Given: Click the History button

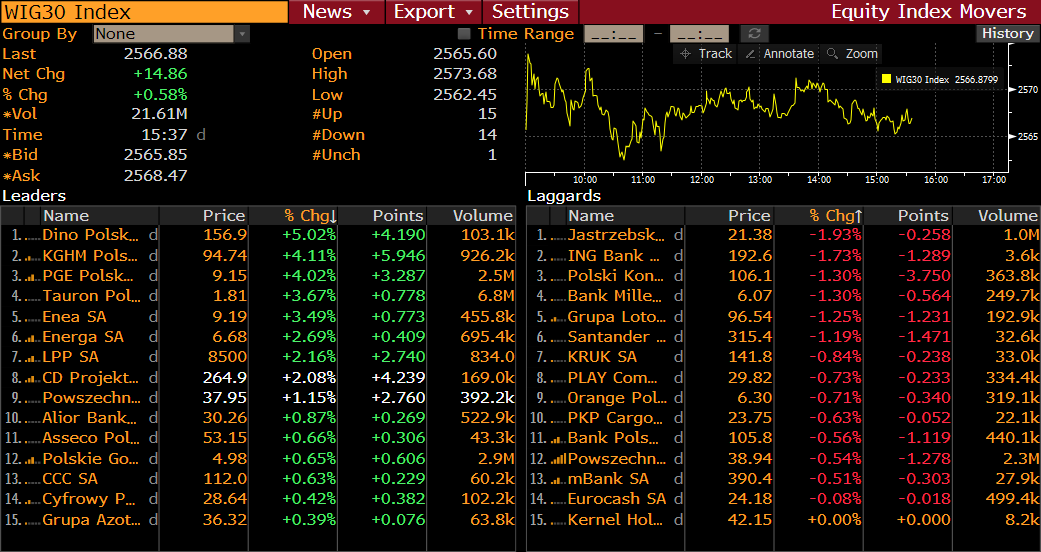Looking at the screenshot, I should tap(1007, 33).
